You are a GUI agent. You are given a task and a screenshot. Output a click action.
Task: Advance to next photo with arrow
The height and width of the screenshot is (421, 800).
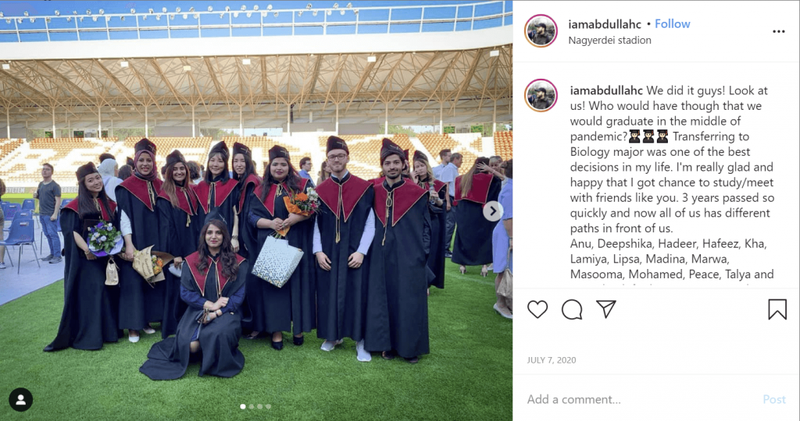(x=492, y=211)
